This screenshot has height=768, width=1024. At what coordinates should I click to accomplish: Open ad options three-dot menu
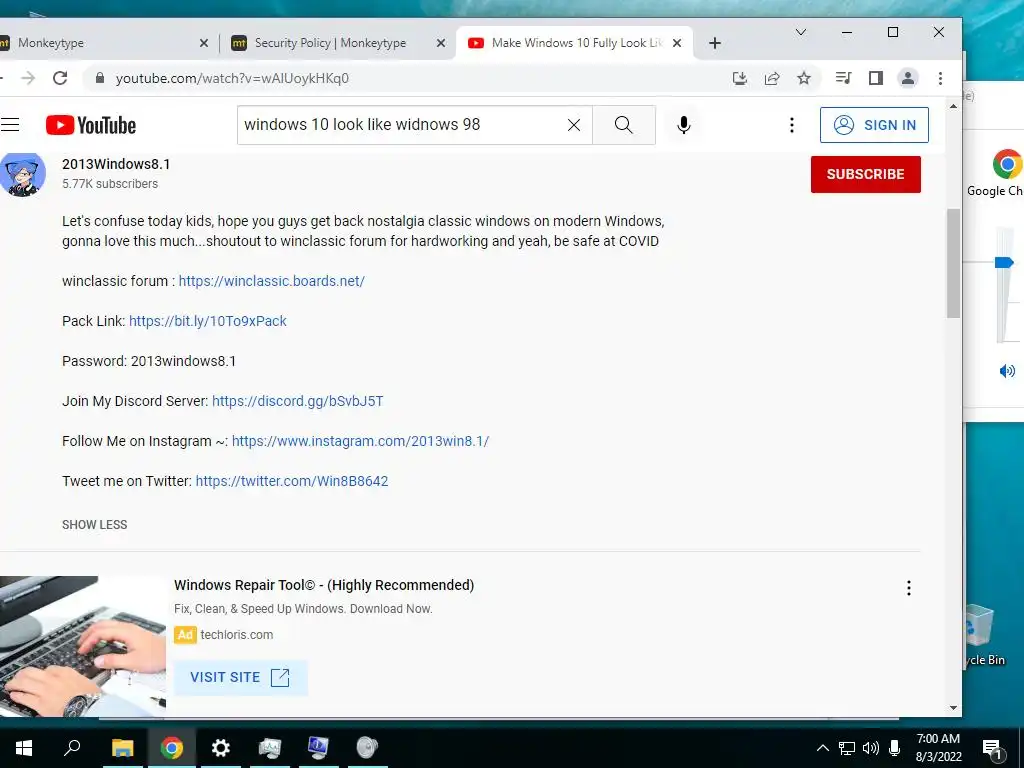(908, 588)
